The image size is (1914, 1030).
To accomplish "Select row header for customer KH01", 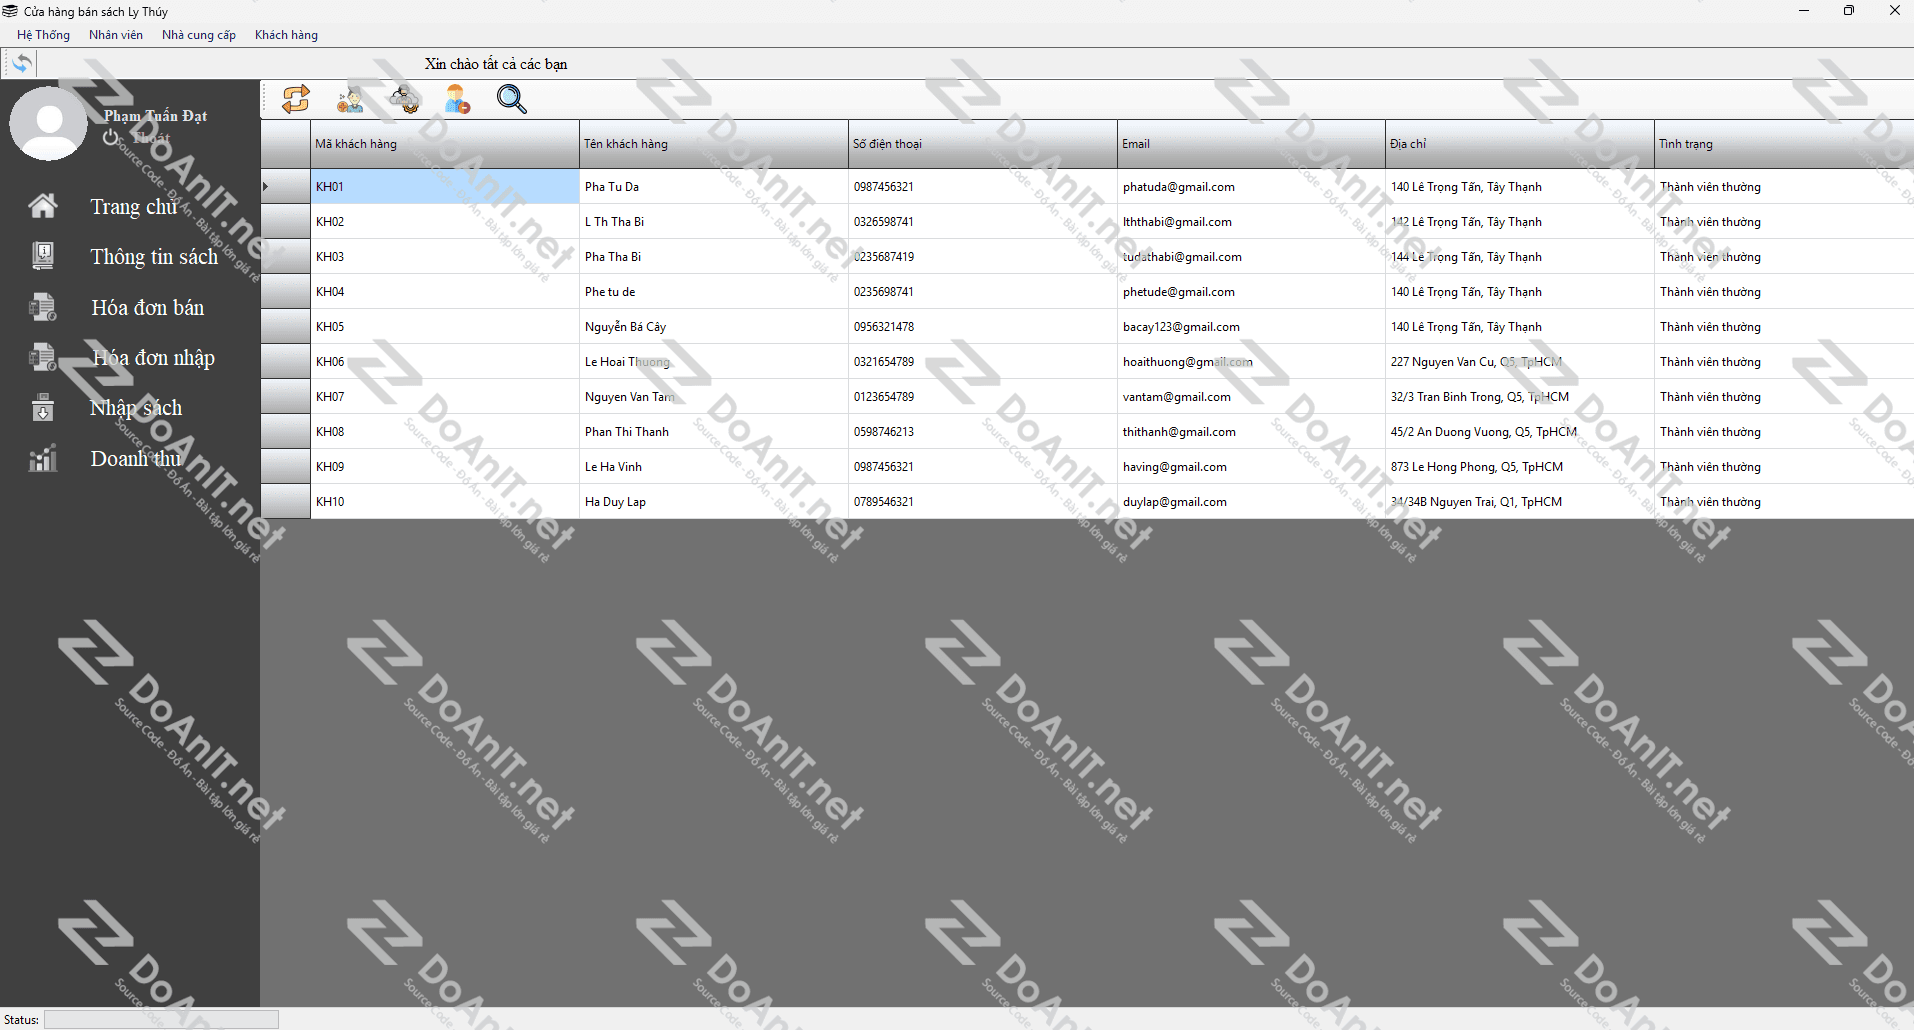I will (285, 186).
